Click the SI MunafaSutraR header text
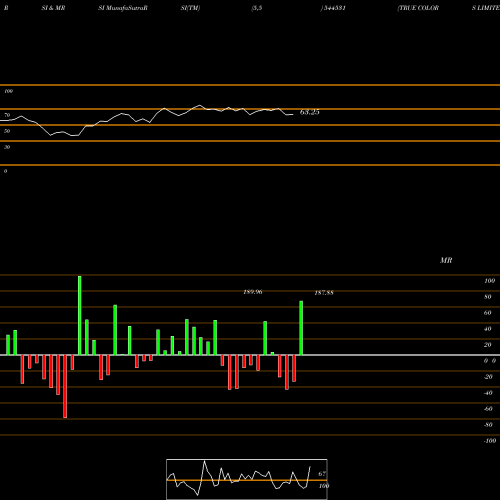 (x=123, y=8)
